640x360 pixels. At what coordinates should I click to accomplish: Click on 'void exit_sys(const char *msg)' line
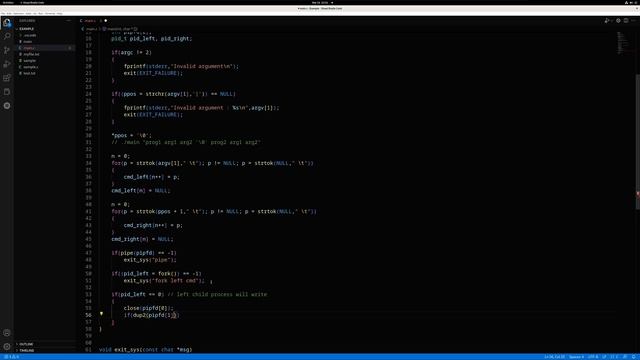pyautogui.click(x=145, y=350)
